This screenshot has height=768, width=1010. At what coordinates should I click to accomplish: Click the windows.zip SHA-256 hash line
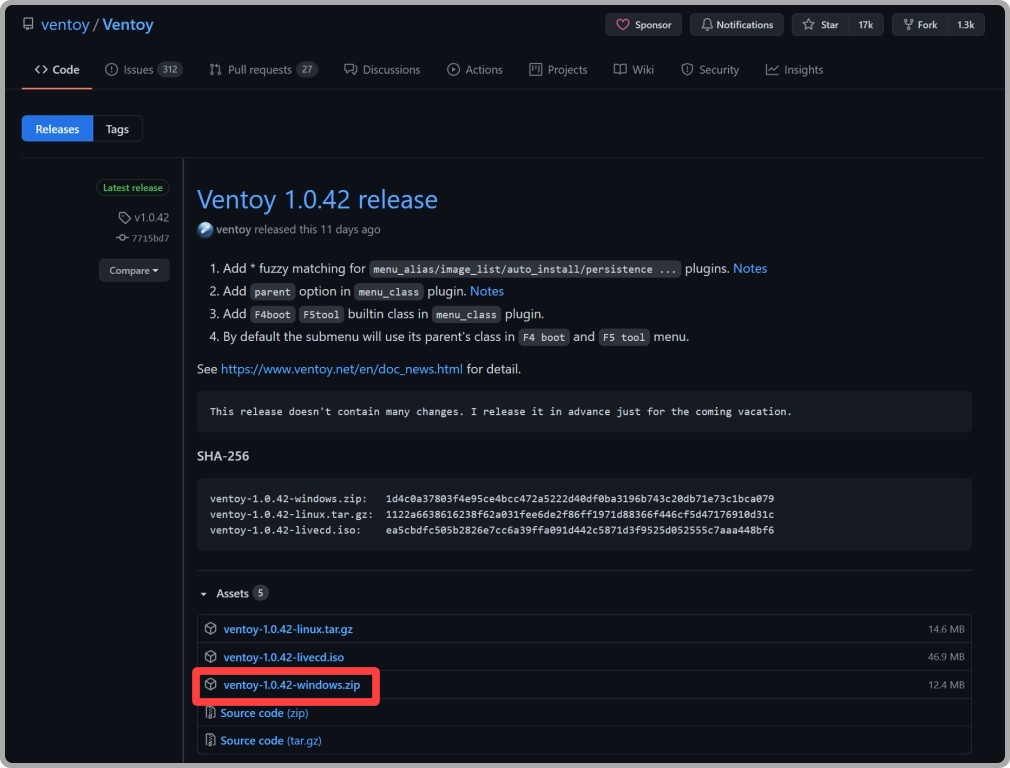pos(492,499)
